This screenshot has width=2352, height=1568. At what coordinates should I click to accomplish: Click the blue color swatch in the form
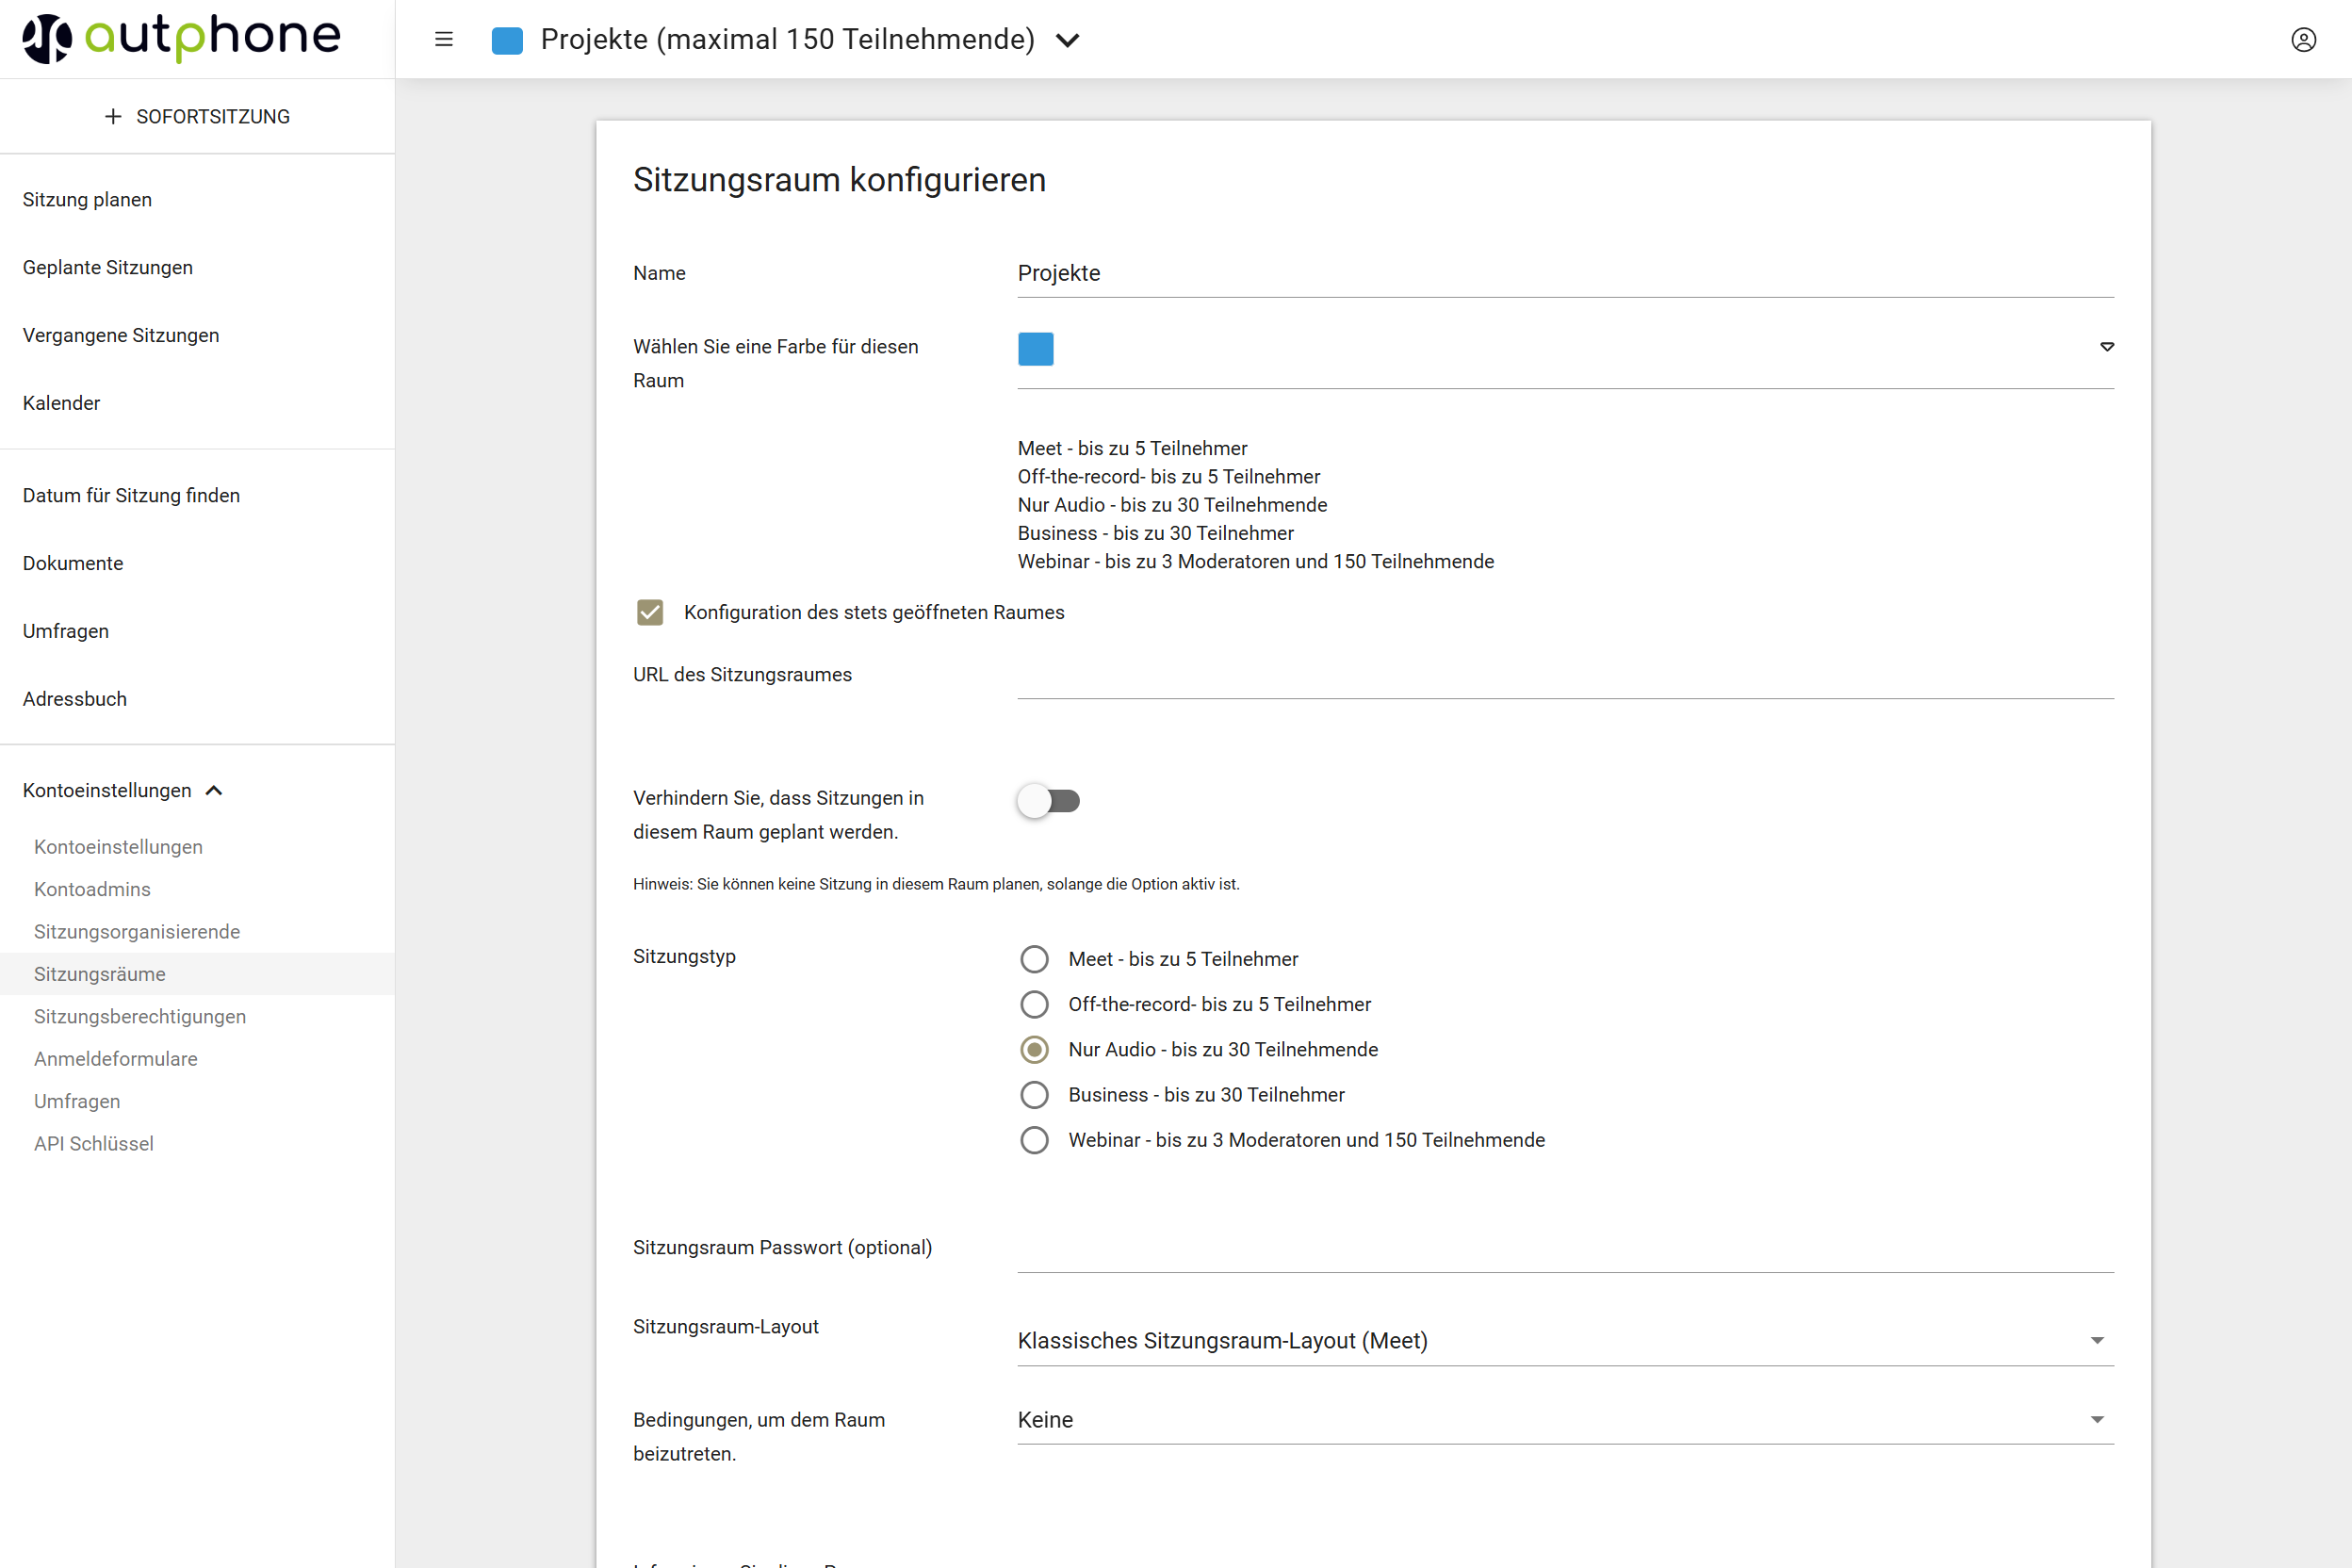pos(1035,348)
